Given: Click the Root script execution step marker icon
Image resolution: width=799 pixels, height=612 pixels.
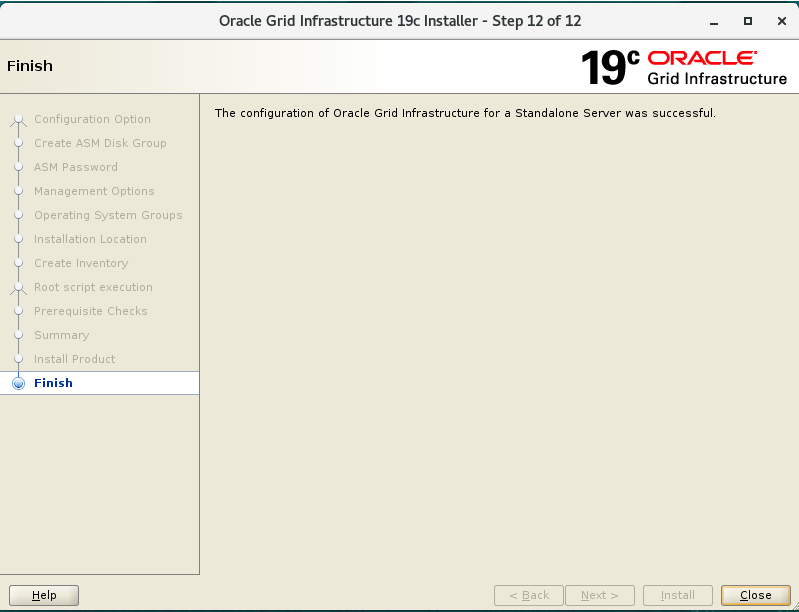Looking at the screenshot, I should (18, 288).
